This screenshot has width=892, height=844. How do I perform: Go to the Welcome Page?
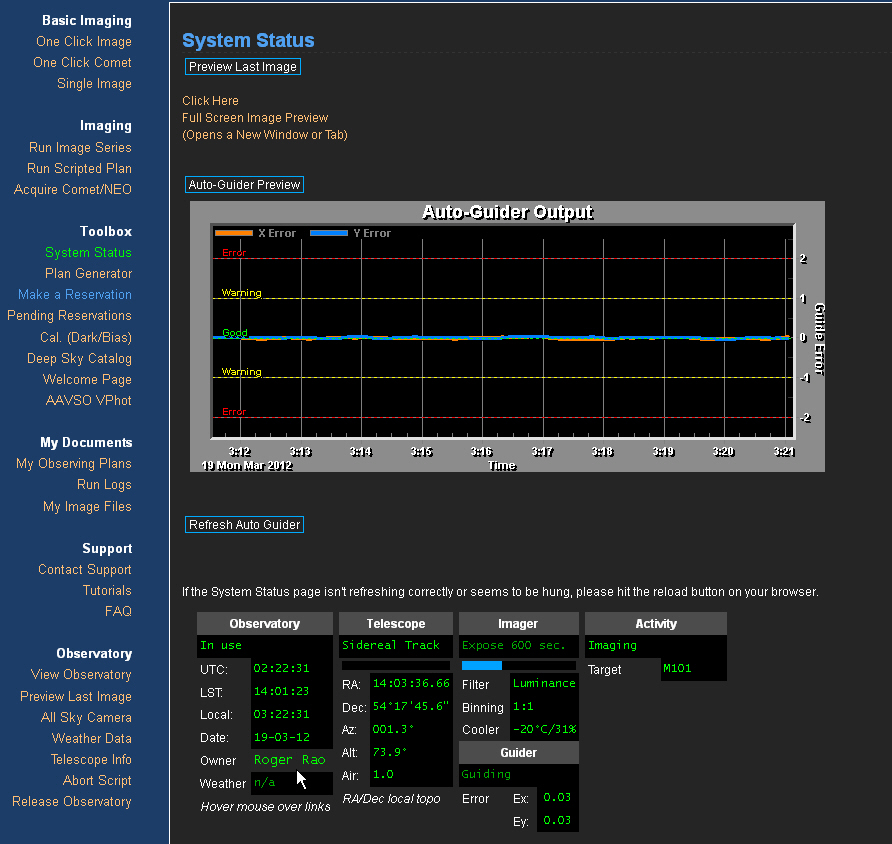click(87, 379)
